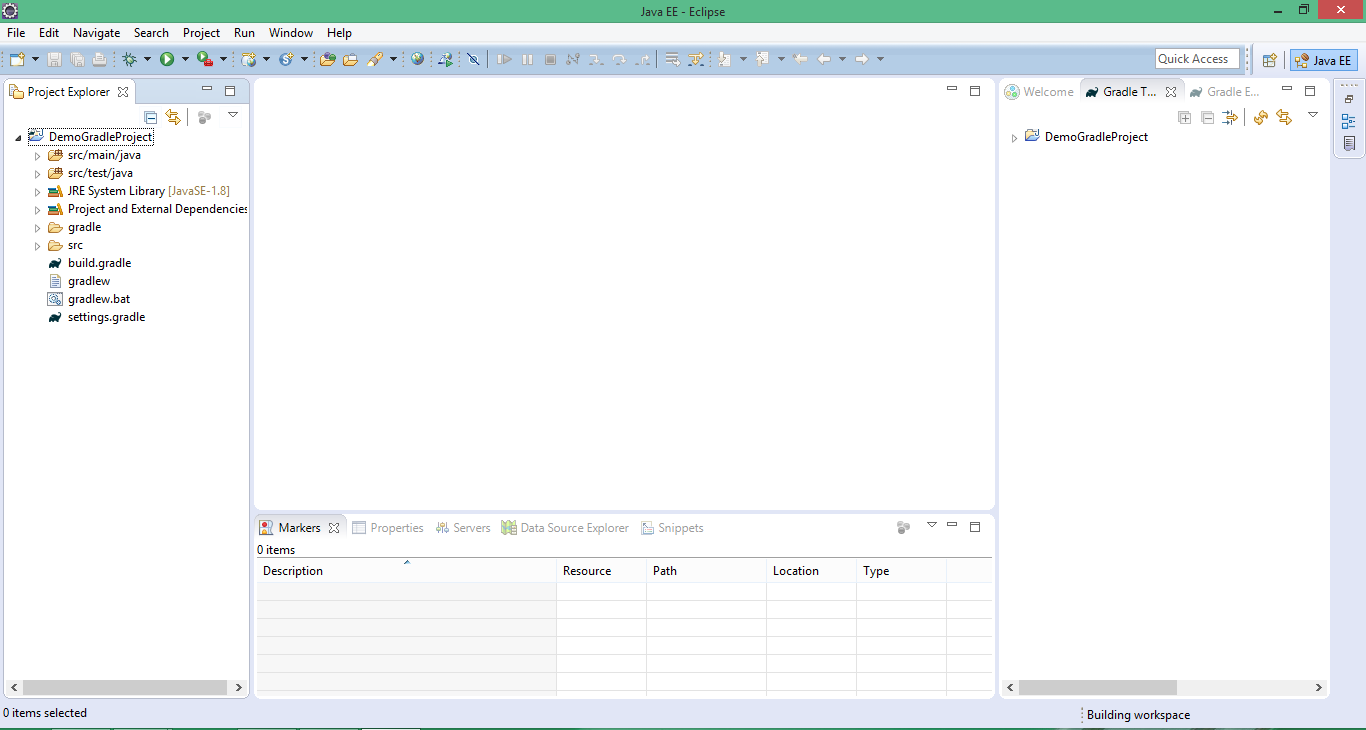Toggle Link with Editor in Project Explorer
The height and width of the screenshot is (730, 1366).
click(x=173, y=117)
